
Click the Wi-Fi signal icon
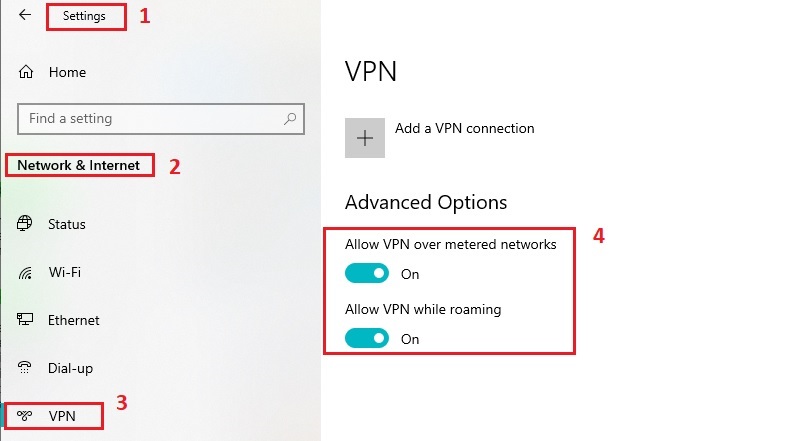coord(26,272)
